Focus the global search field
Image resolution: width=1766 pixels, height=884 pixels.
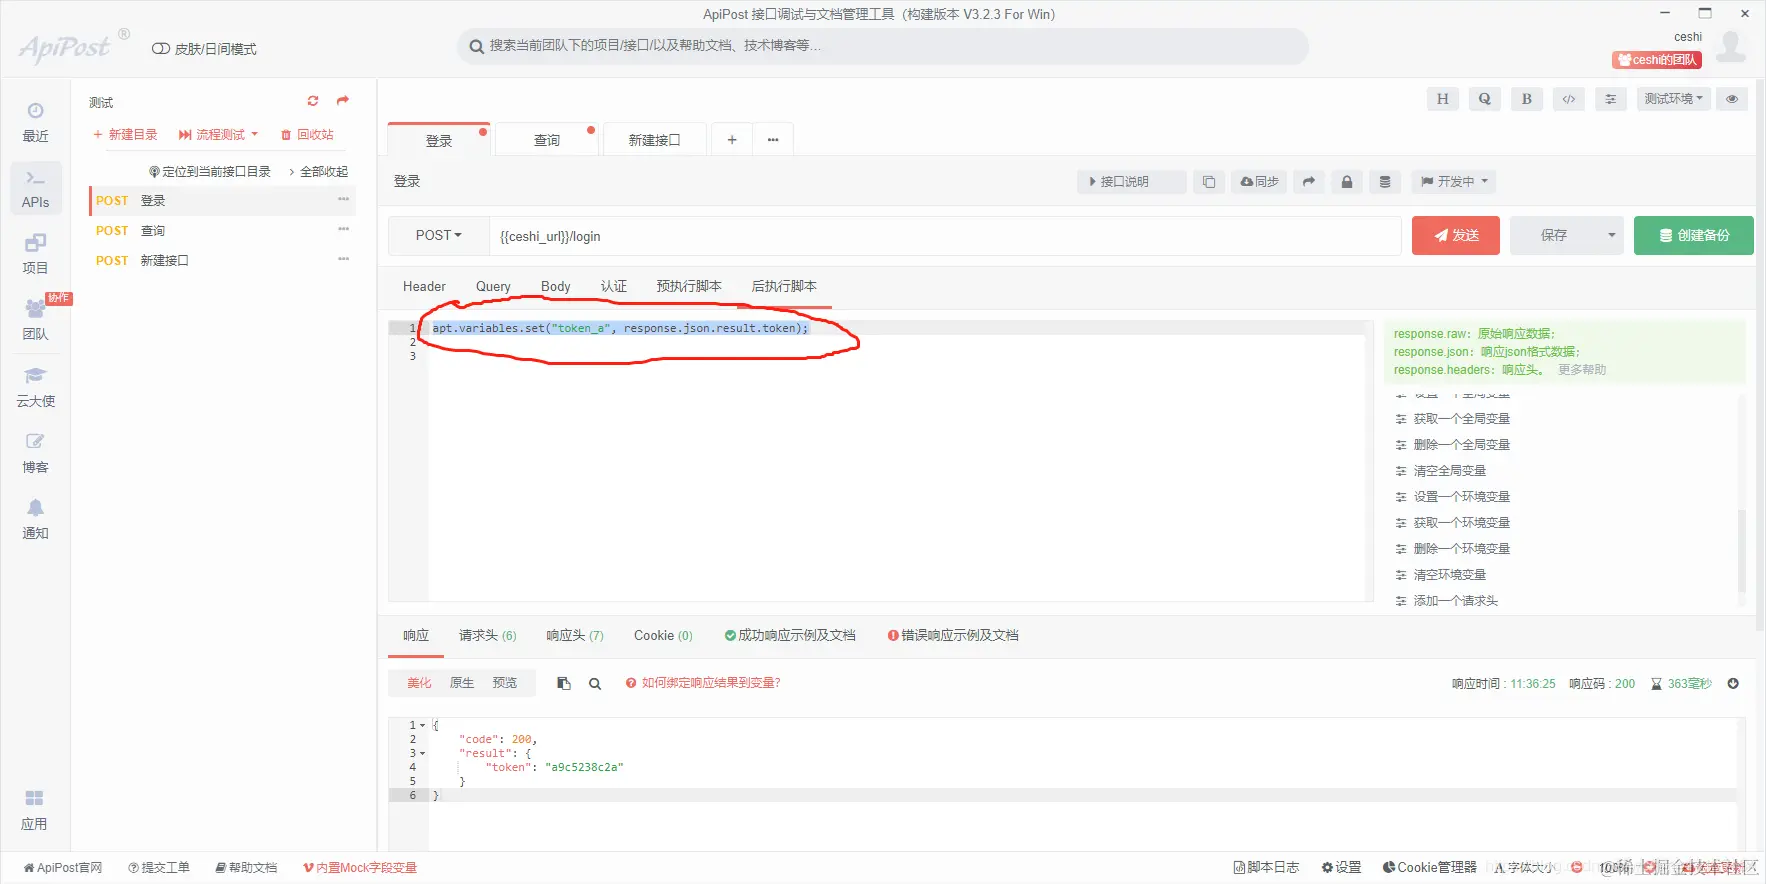click(x=883, y=46)
